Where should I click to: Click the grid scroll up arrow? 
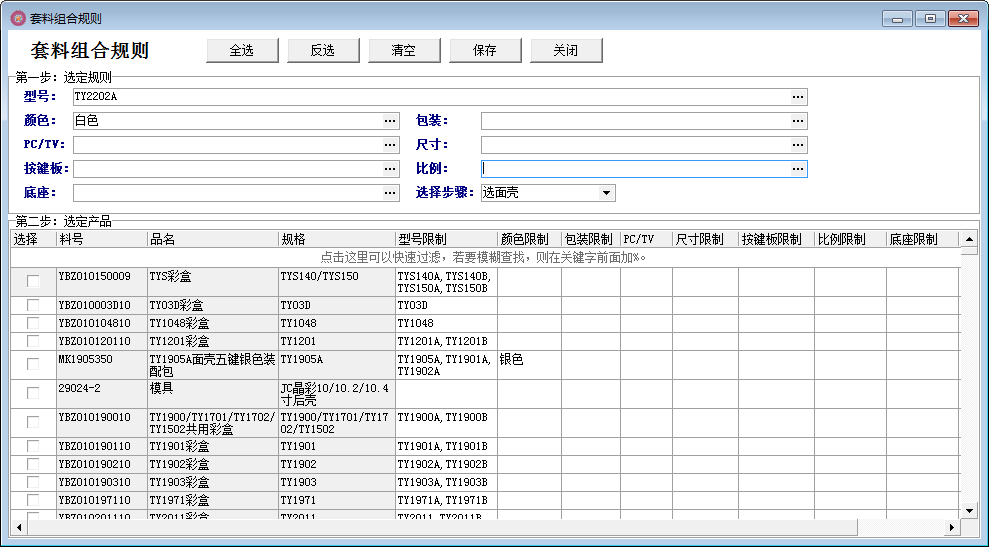[969, 239]
